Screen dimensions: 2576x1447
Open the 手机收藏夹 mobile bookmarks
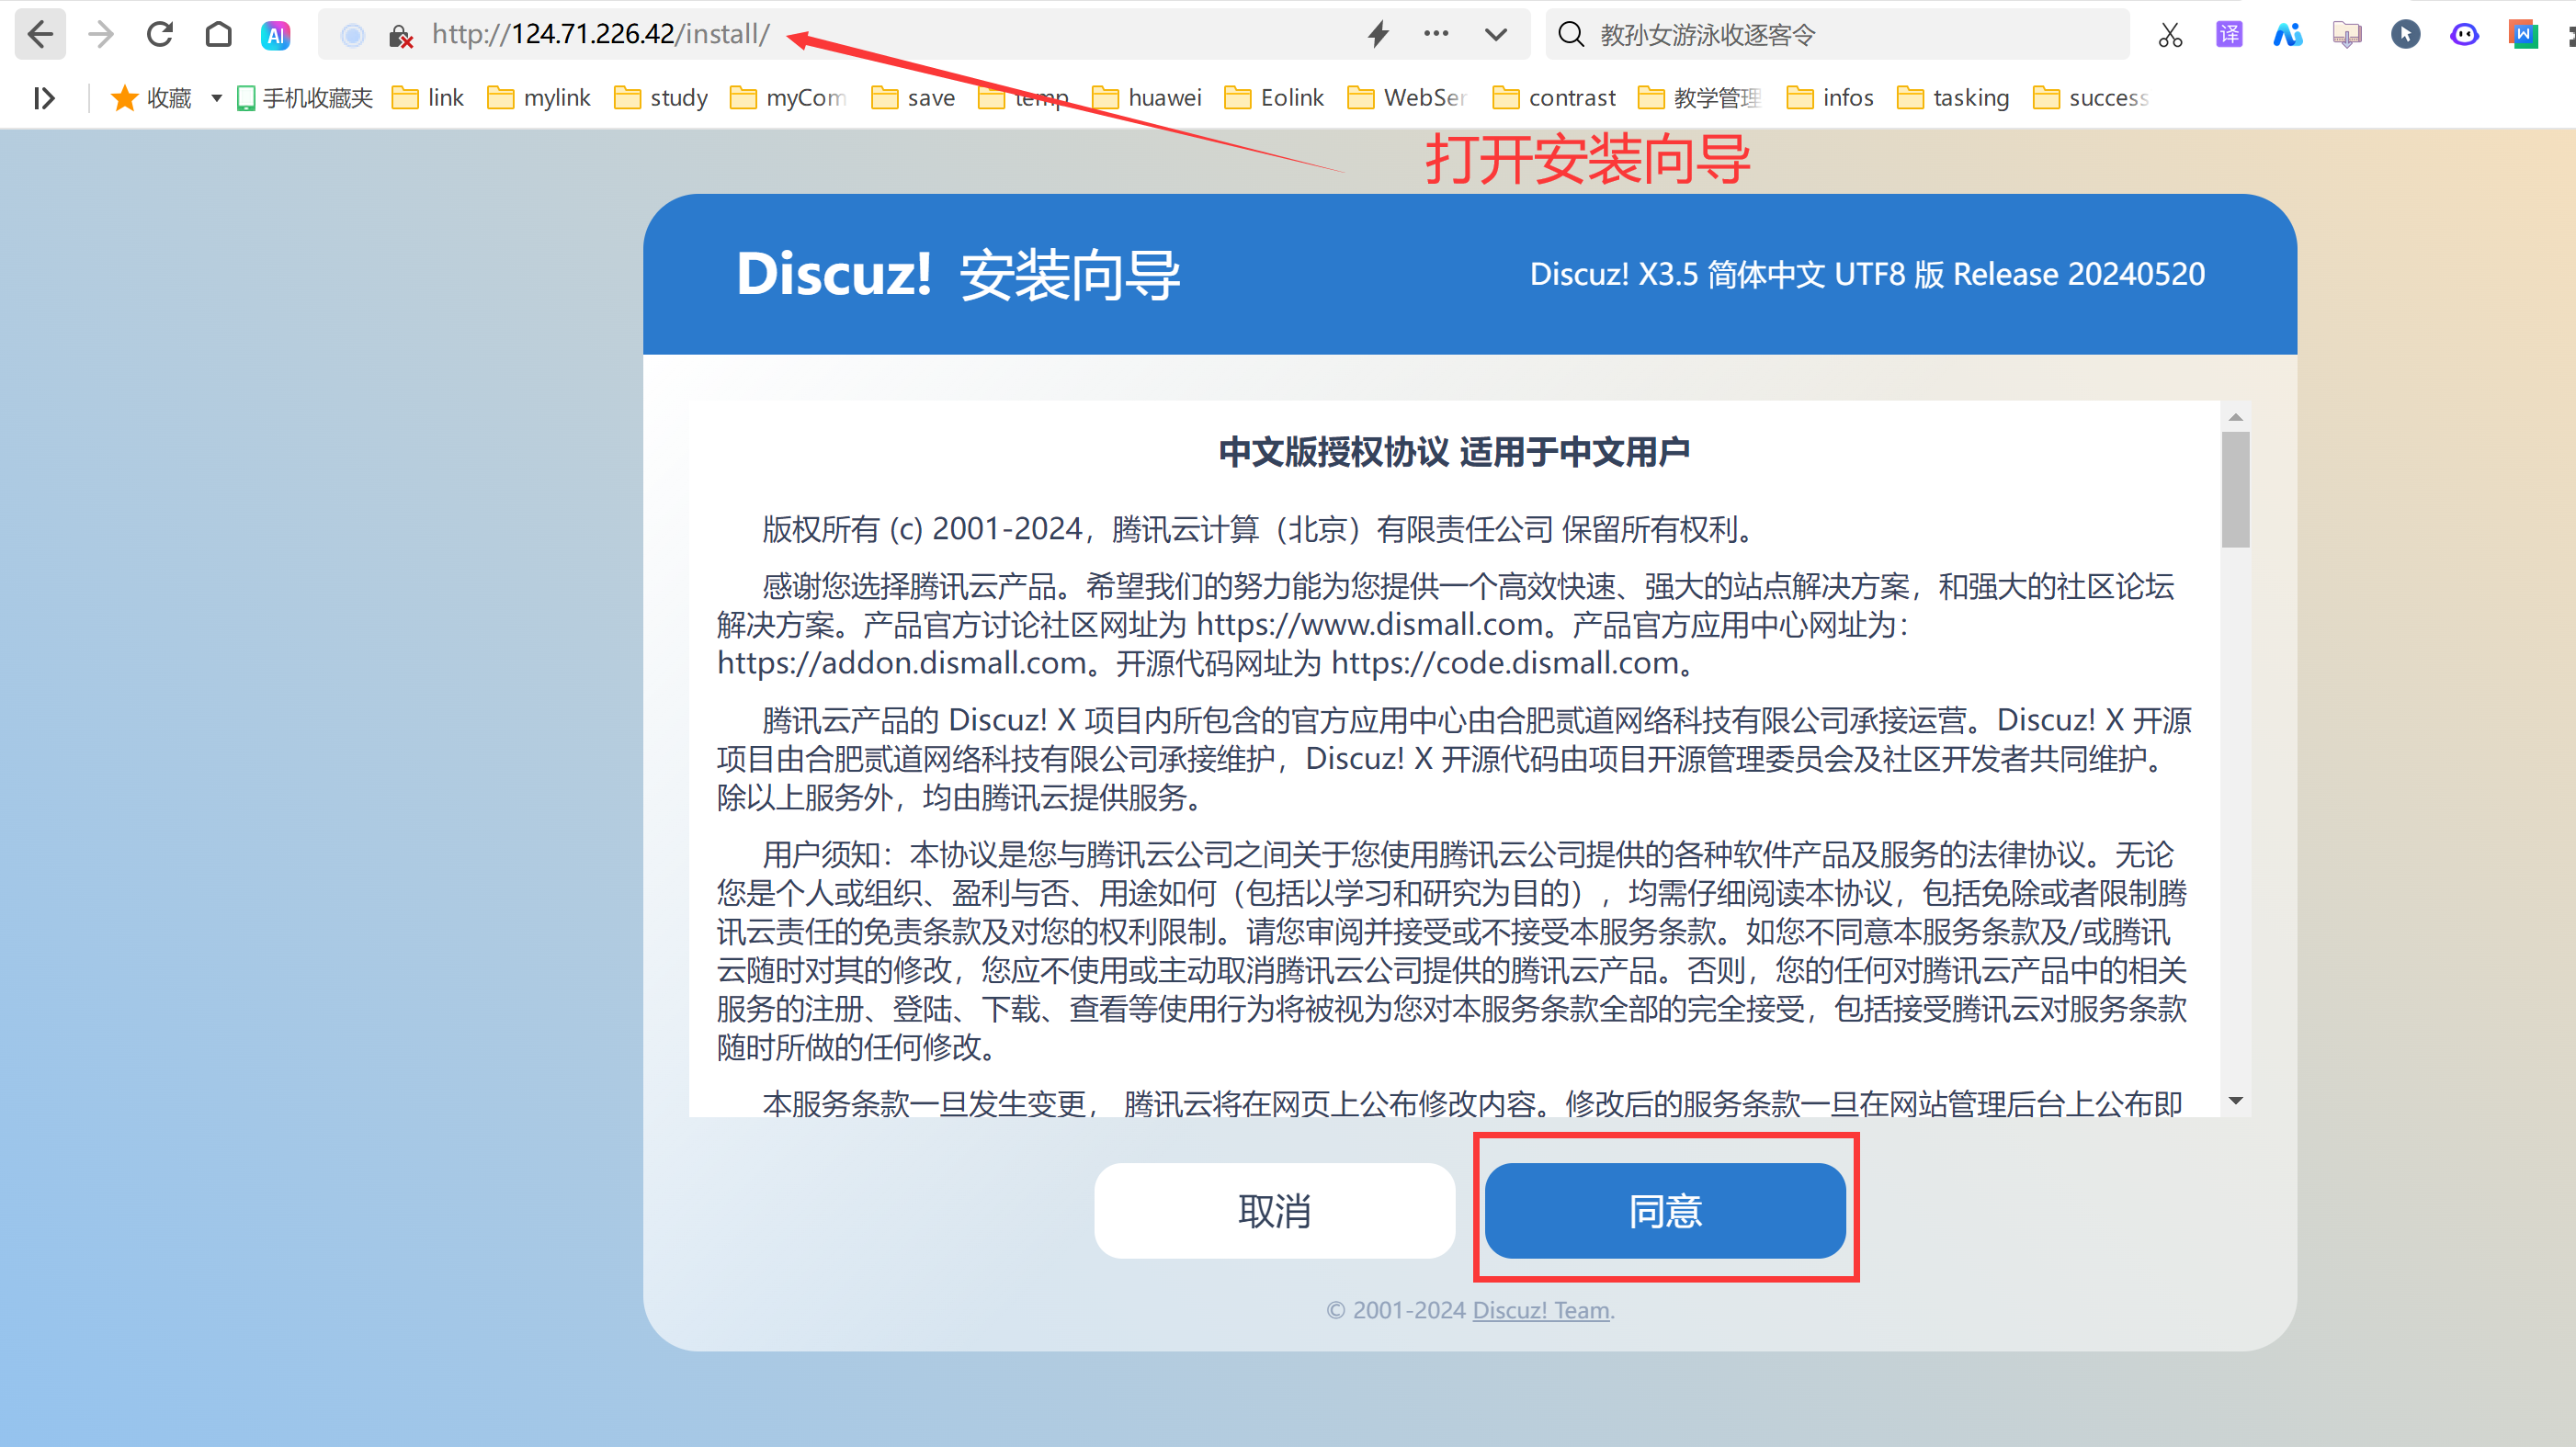[304, 98]
